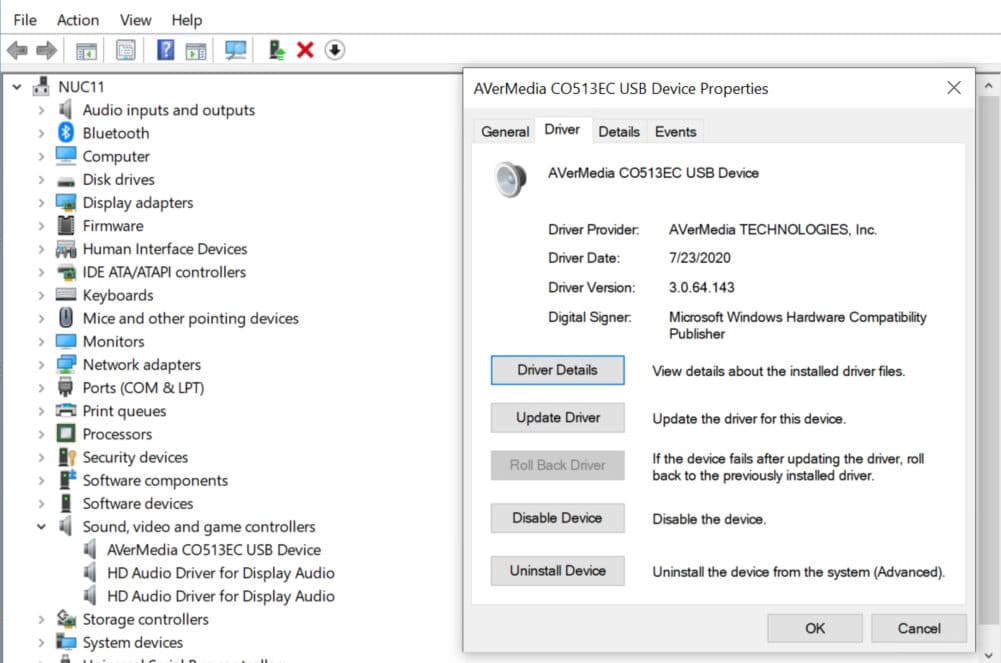This screenshot has height=663, width=1001.
Task: Select the Software devices tree label
Action: pos(138,503)
